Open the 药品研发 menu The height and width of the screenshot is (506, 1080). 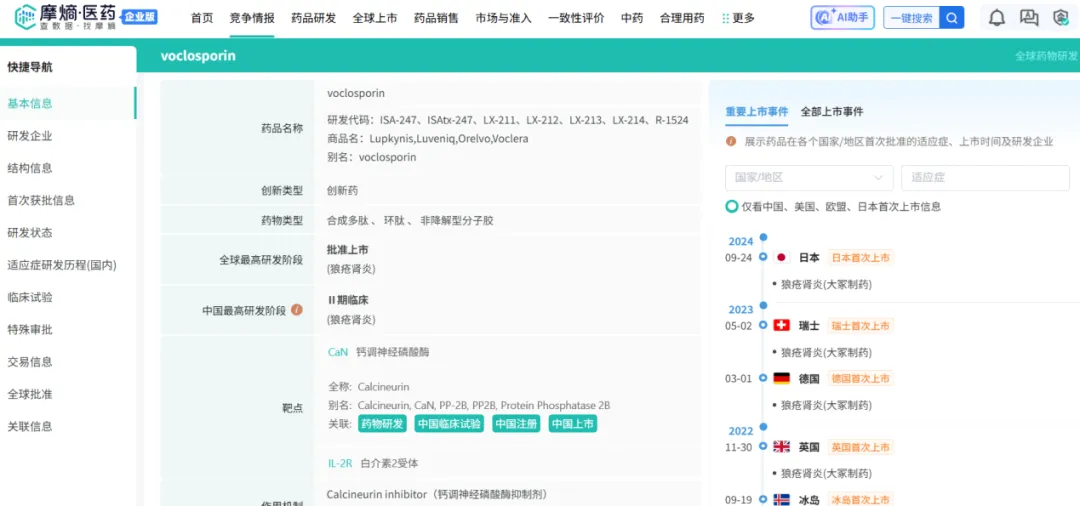[313, 18]
